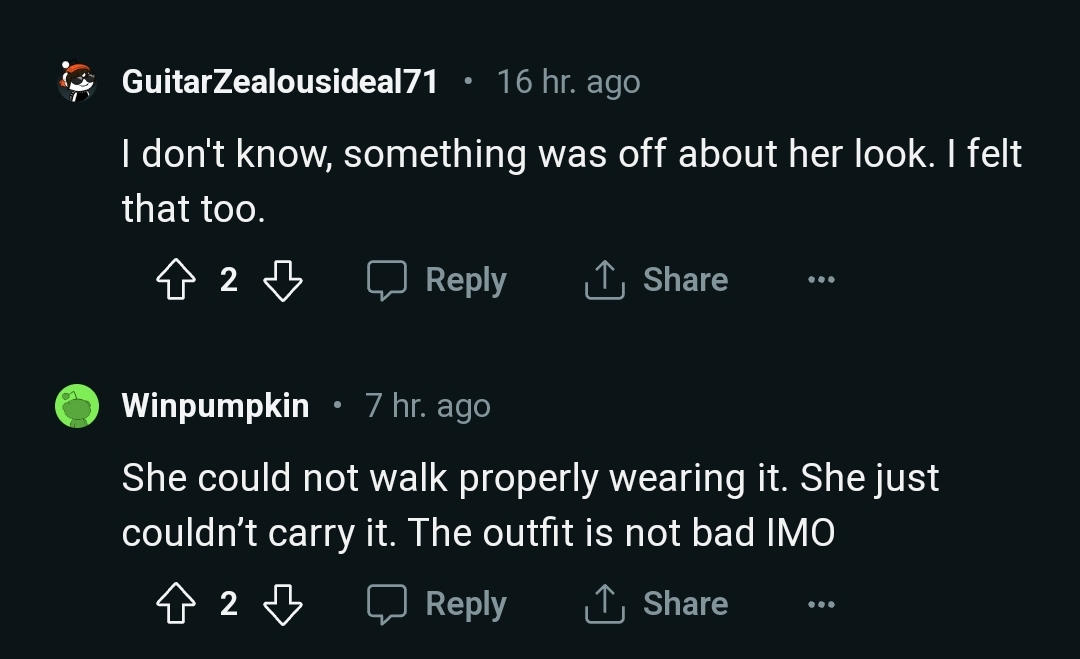Open more options for GuitarZealousideal71's comment
Screen dimensions: 1080x659
pos(821,280)
